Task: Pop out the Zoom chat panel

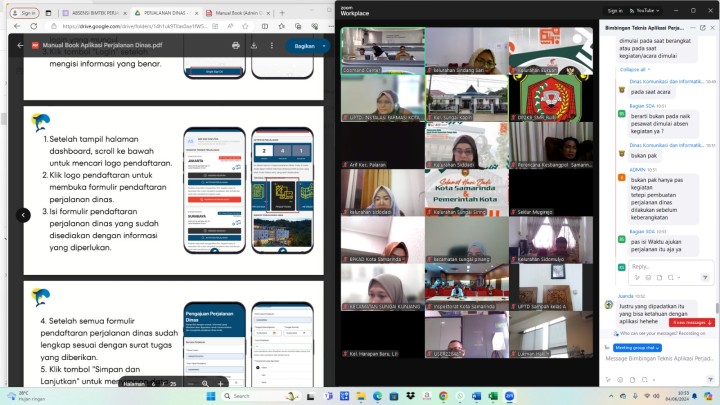Action: tap(703, 28)
